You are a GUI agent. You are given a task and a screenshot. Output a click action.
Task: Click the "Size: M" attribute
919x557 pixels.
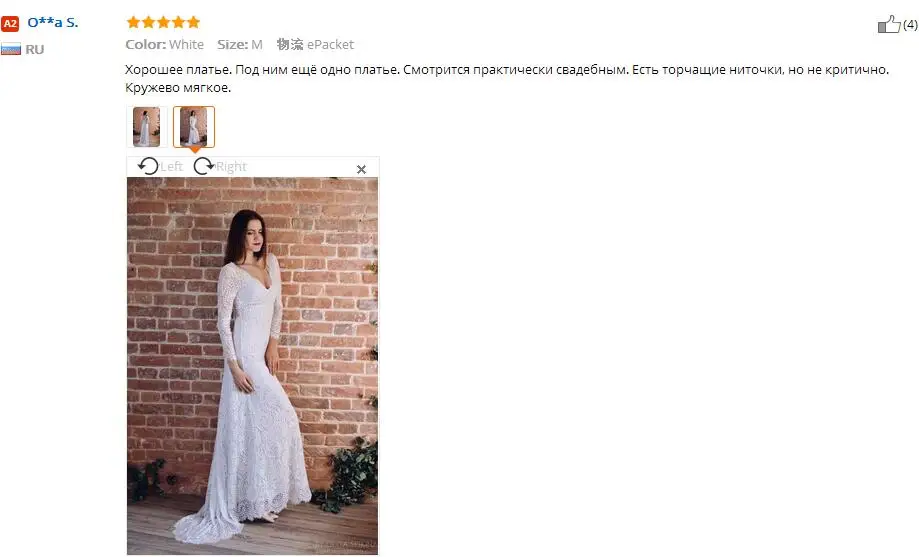(x=240, y=45)
